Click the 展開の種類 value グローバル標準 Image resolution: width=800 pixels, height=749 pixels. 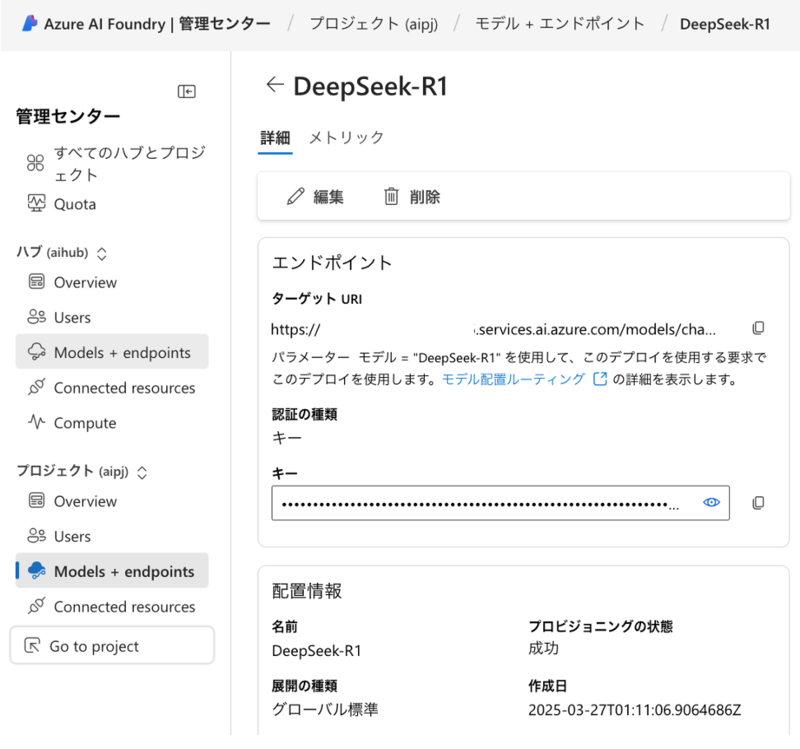325,709
